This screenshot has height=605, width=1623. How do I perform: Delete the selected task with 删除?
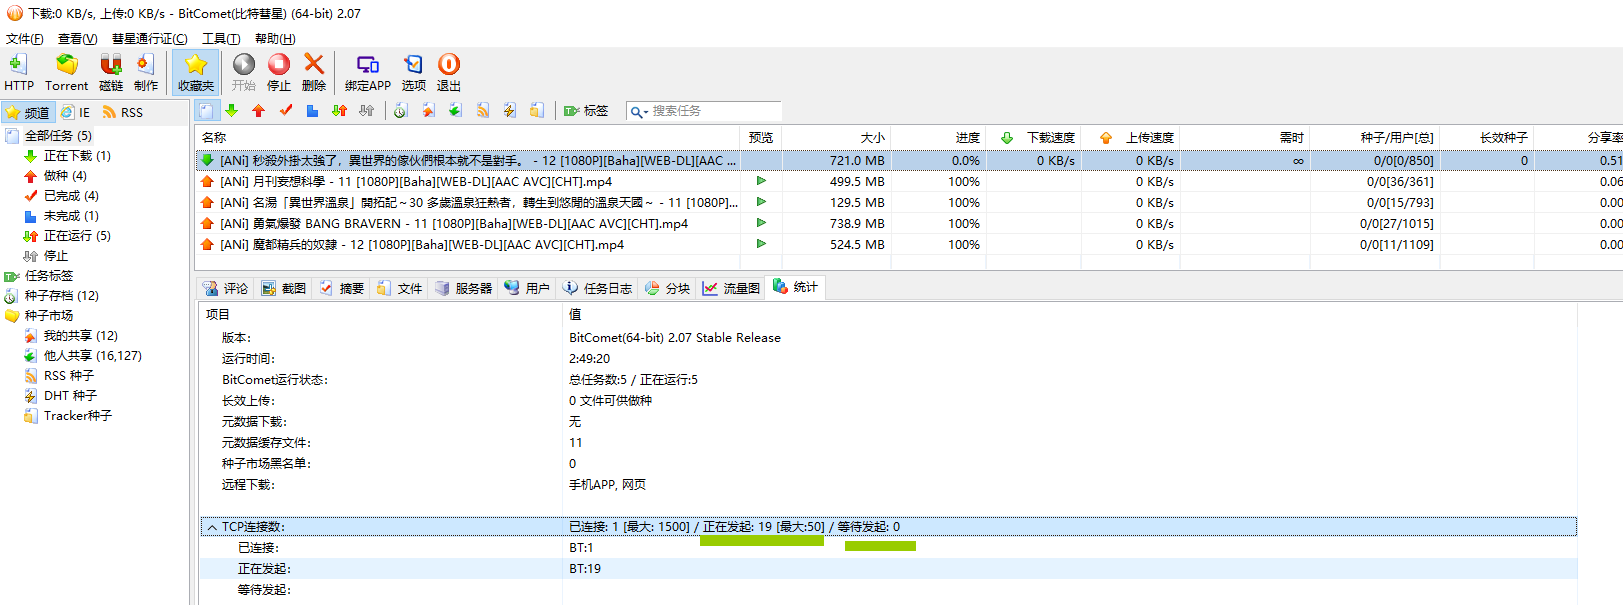(314, 73)
